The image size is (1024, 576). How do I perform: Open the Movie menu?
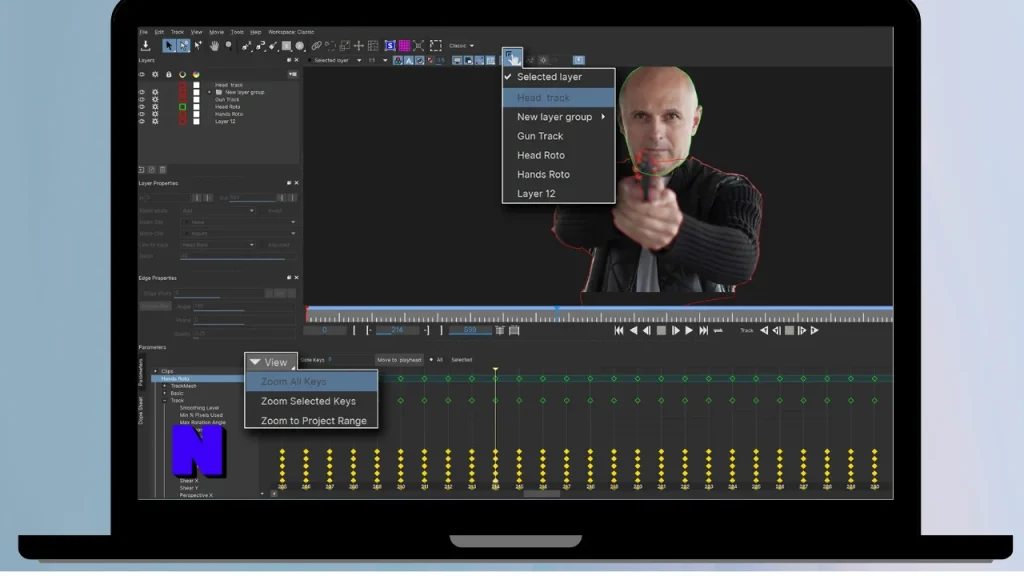click(x=216, y=31)
